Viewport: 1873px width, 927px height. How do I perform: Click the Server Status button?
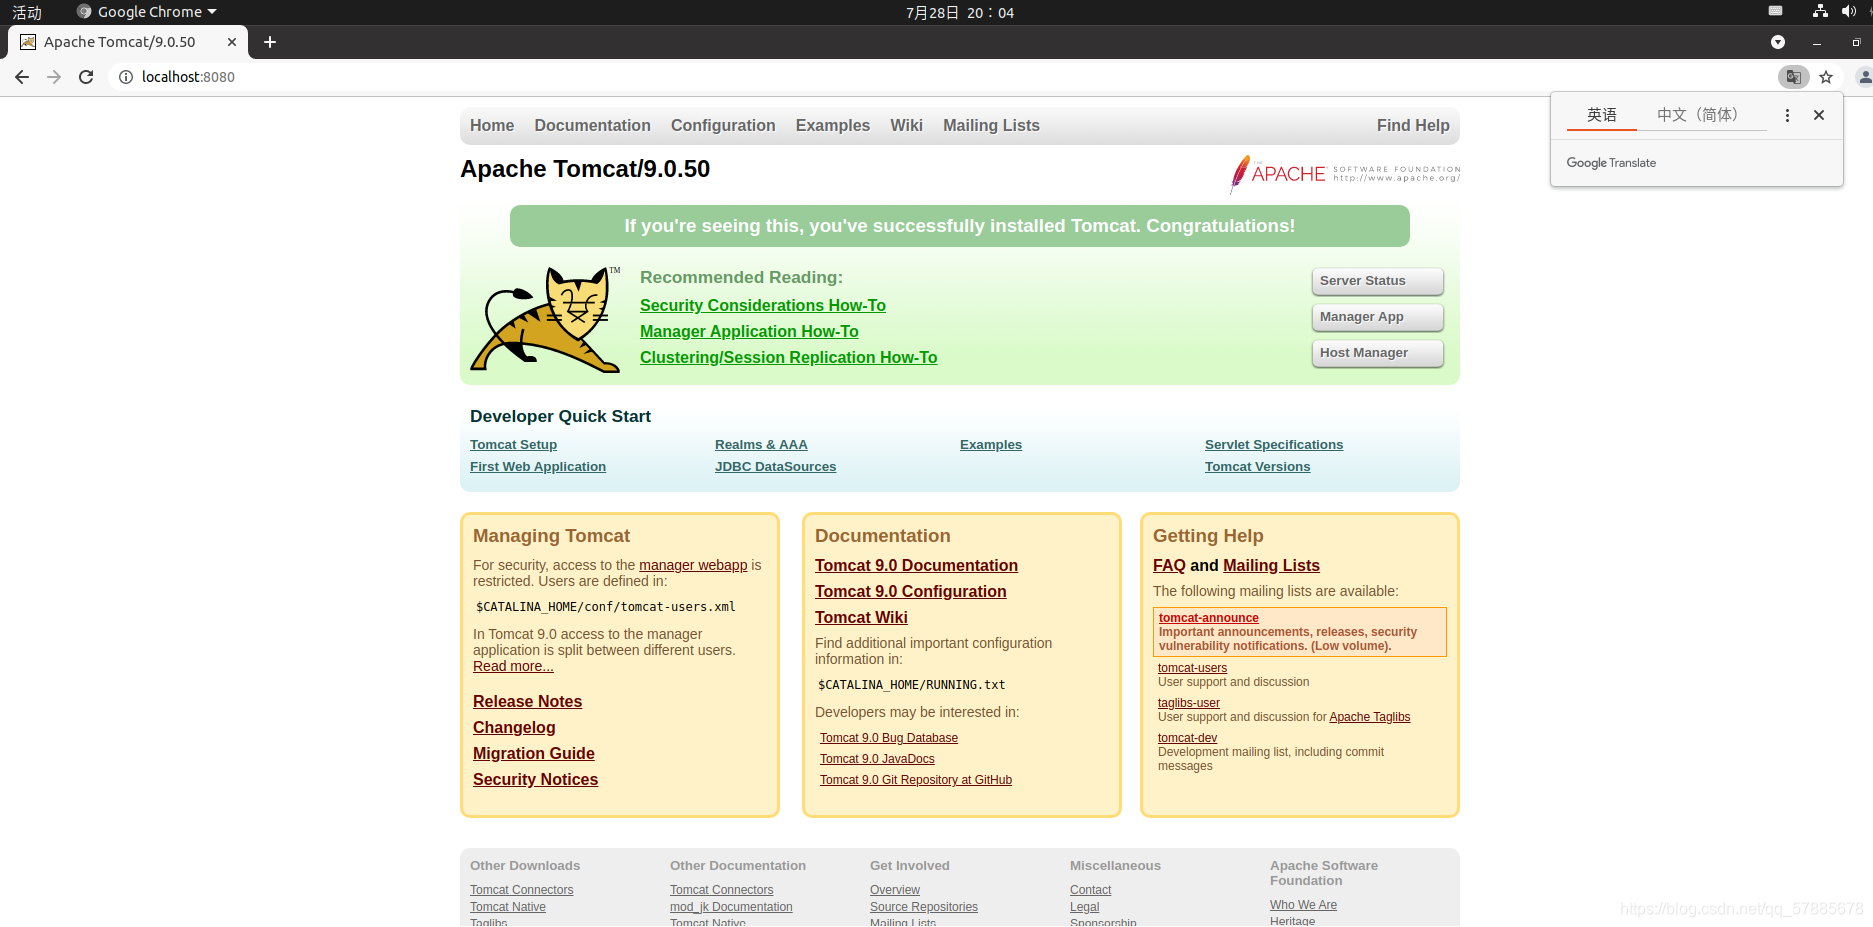pos(1377,281)
